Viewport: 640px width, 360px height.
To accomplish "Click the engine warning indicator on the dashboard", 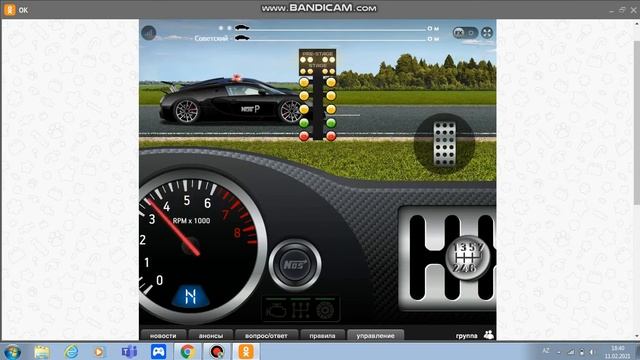I will coord(276,310).
